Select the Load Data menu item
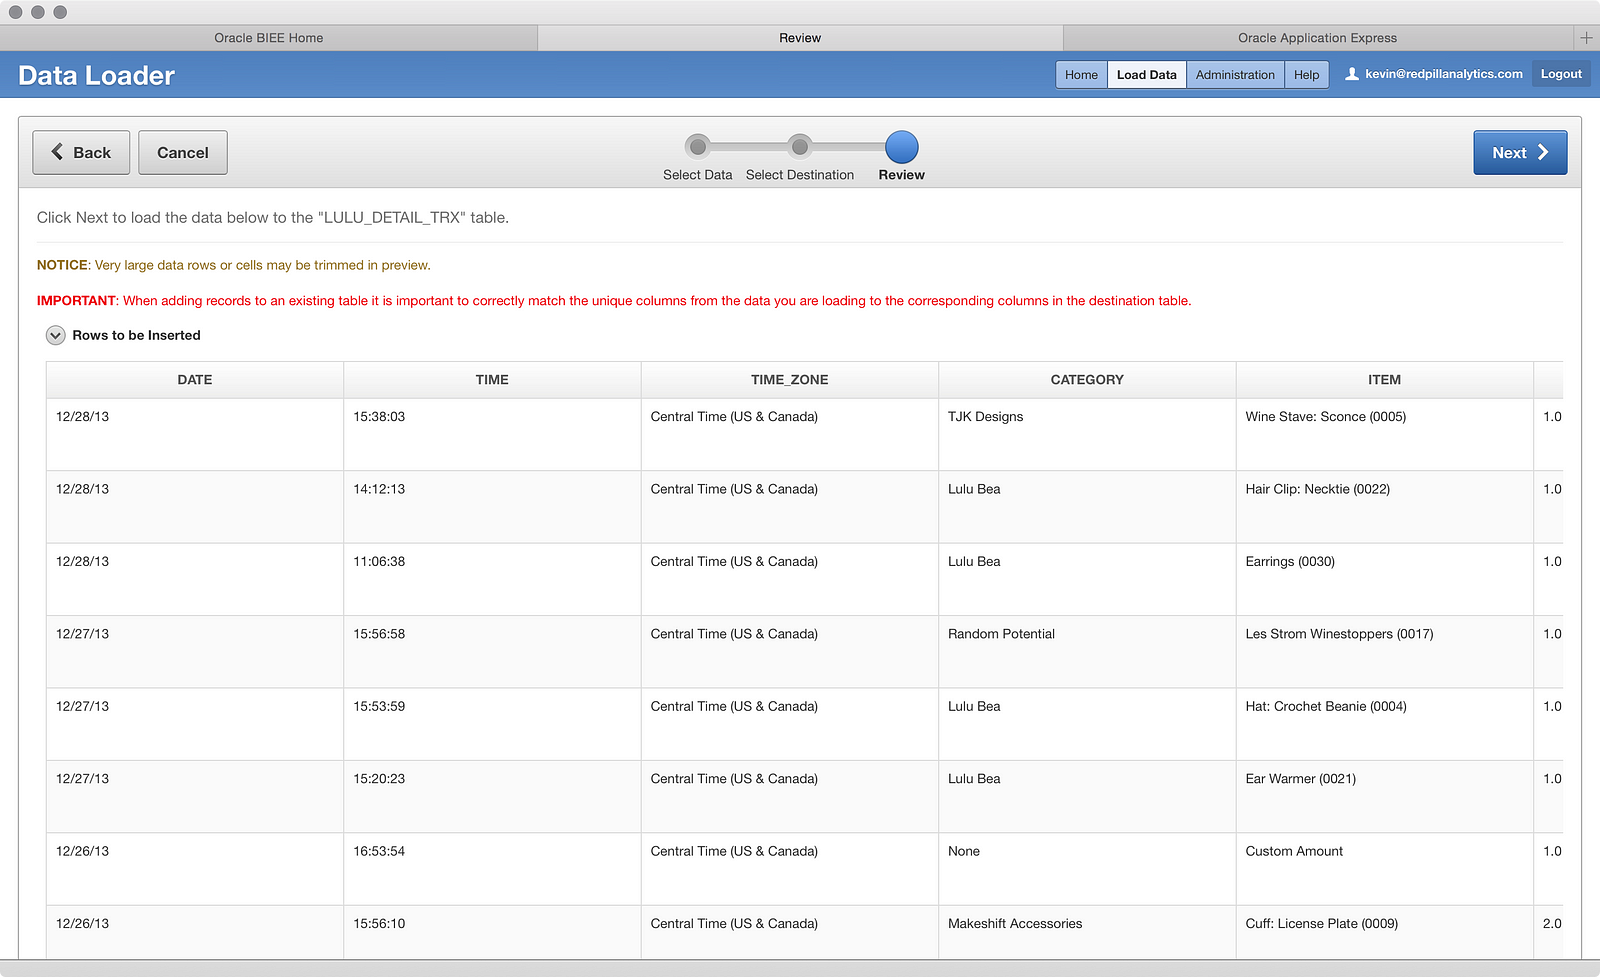Viewport: 1600px width, 977px height. click(x=1147, y=75)
